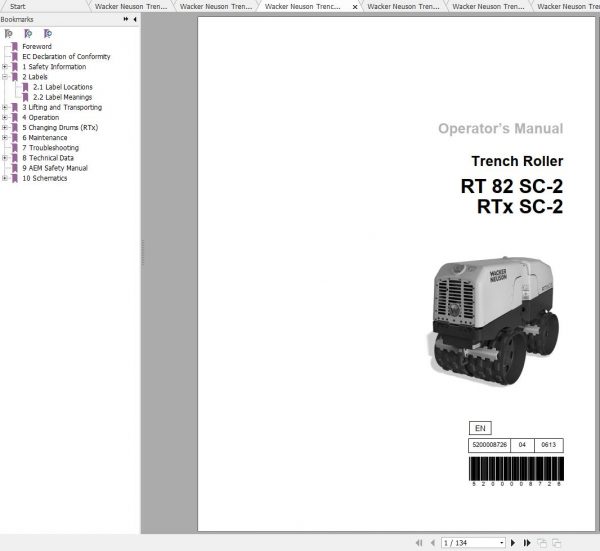Jump to the first page
The height and width of the screenshot is (551, 600).
tap(419, 543)
